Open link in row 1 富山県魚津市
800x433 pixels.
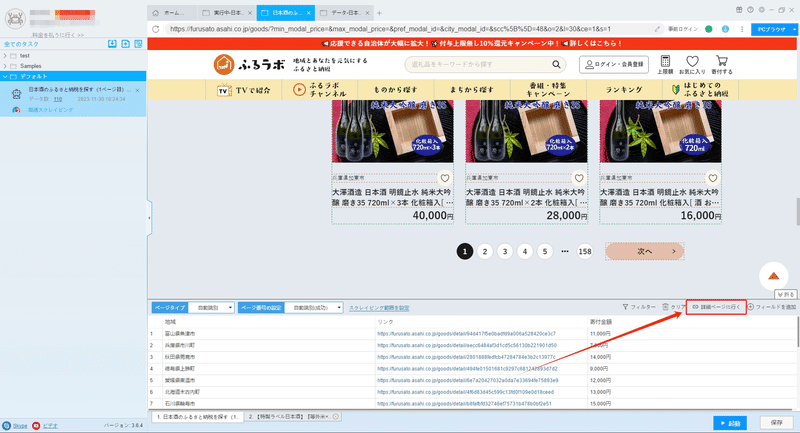tap(466, 334)
